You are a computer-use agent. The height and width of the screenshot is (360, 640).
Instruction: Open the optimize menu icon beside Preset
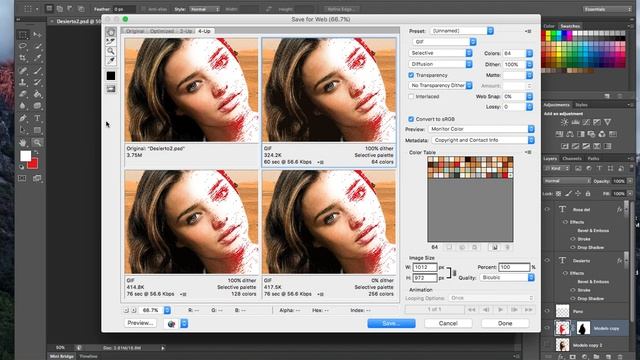click(528, 31)
